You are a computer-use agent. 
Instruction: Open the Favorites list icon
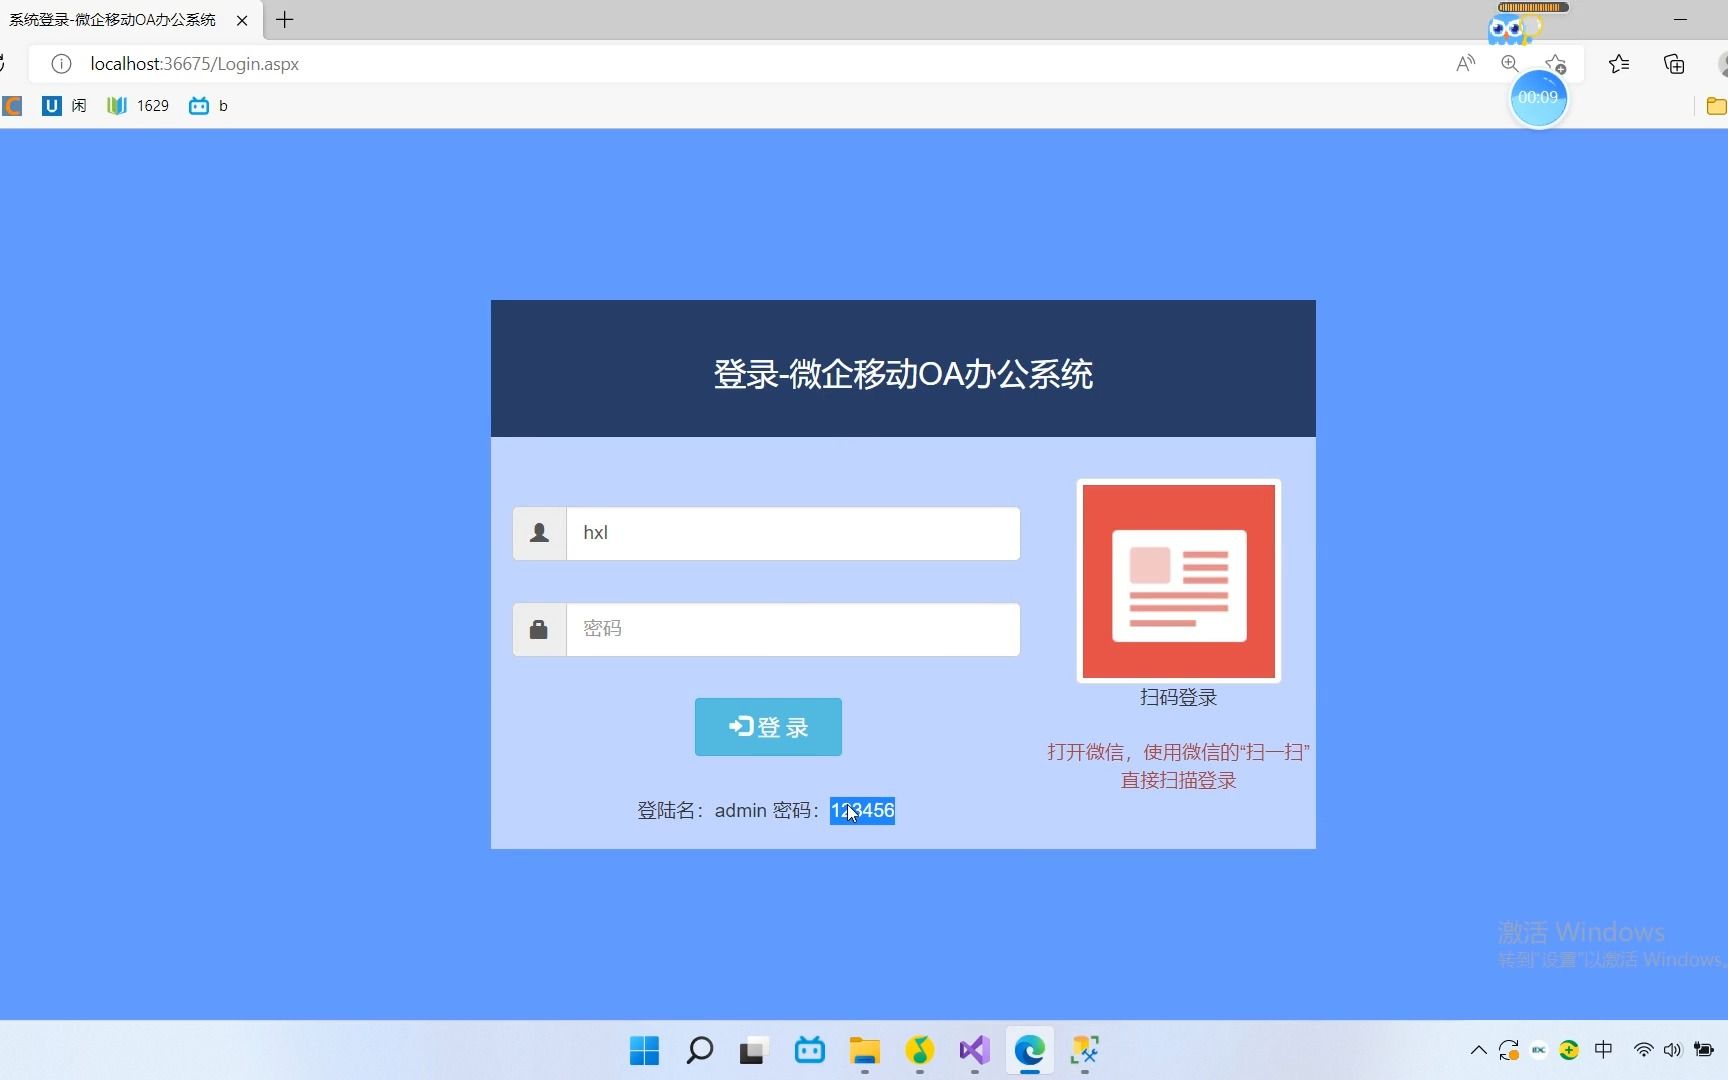point(1619,64)
